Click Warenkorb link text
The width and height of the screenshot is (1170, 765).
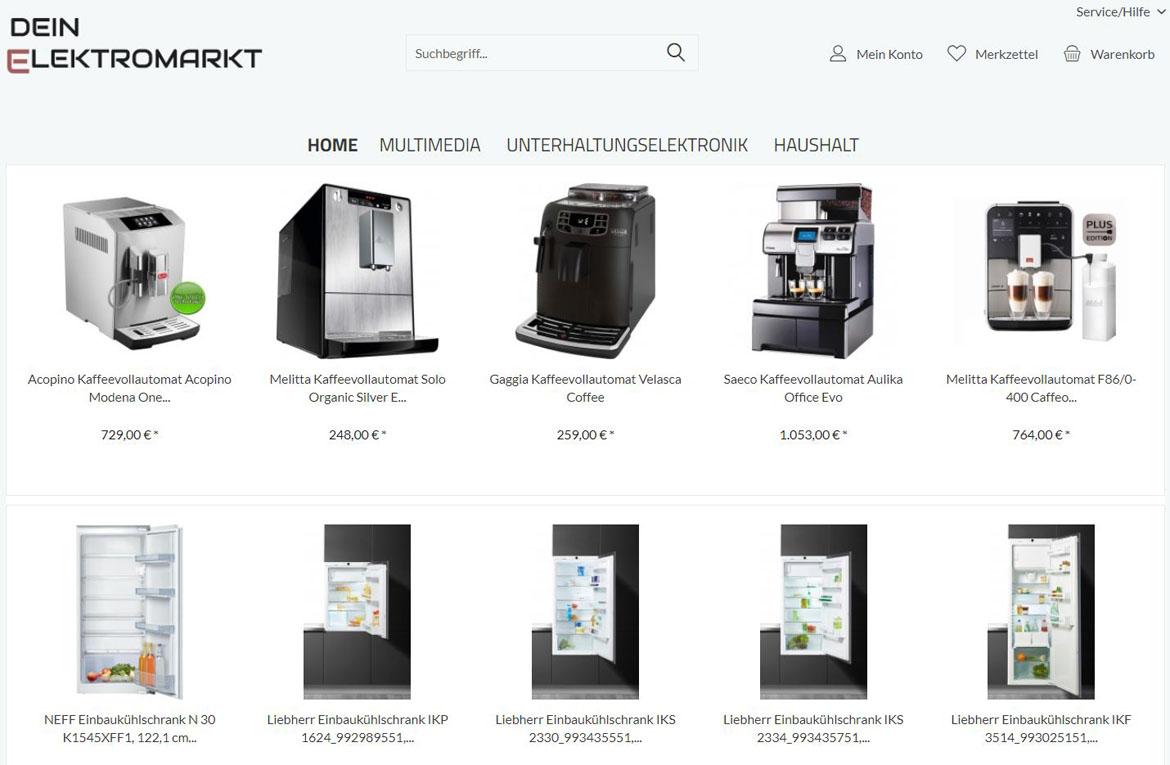click(x=1122, y=54)
